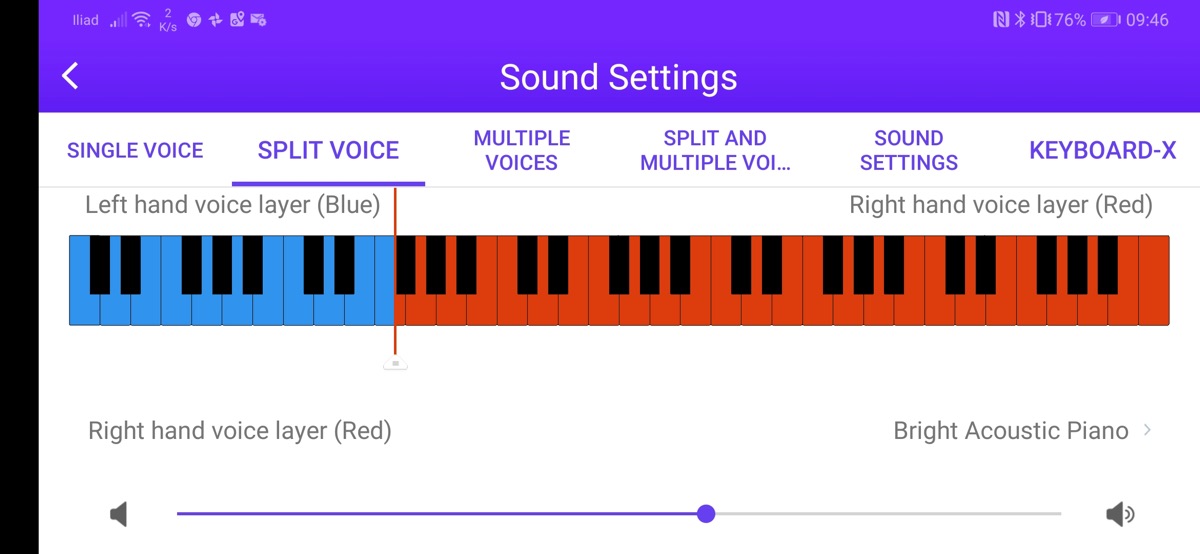Tap the Chrome notification icon
The image size is (1200, 554).
(x=194, y=20)
